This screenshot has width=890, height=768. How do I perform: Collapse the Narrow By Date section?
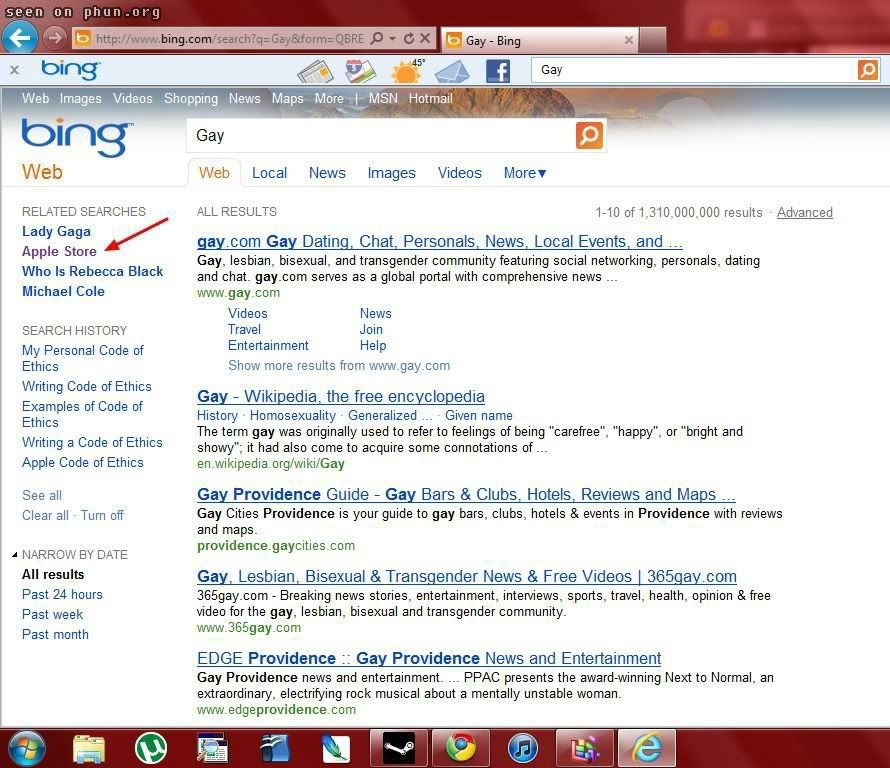(x=15, y=555)
